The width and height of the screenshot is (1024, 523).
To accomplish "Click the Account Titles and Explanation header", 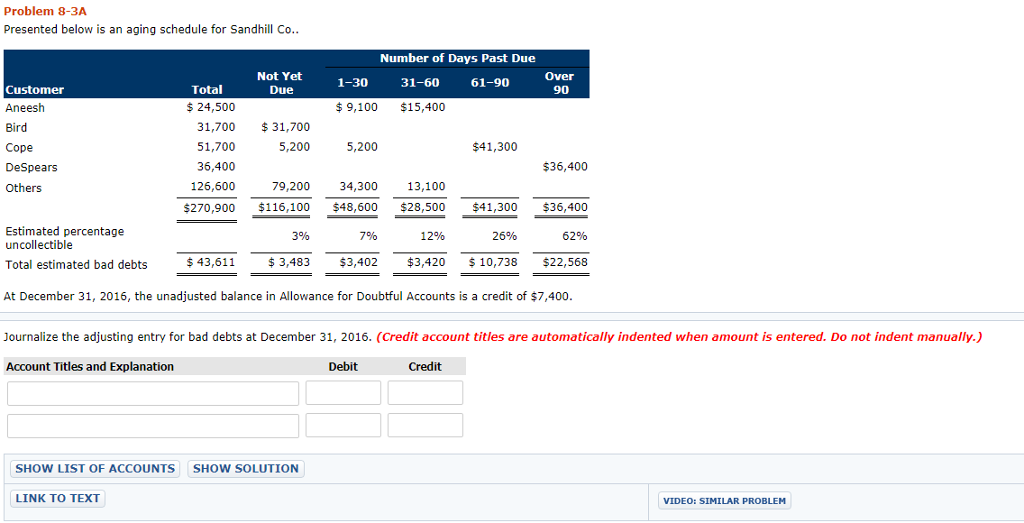I will (x=90, y=367).
